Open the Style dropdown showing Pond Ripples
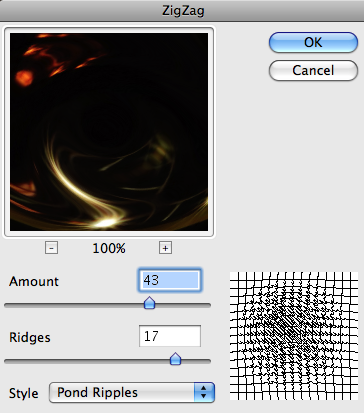Image resolution: width=364 pixels, height=413 pixels. 132,392
